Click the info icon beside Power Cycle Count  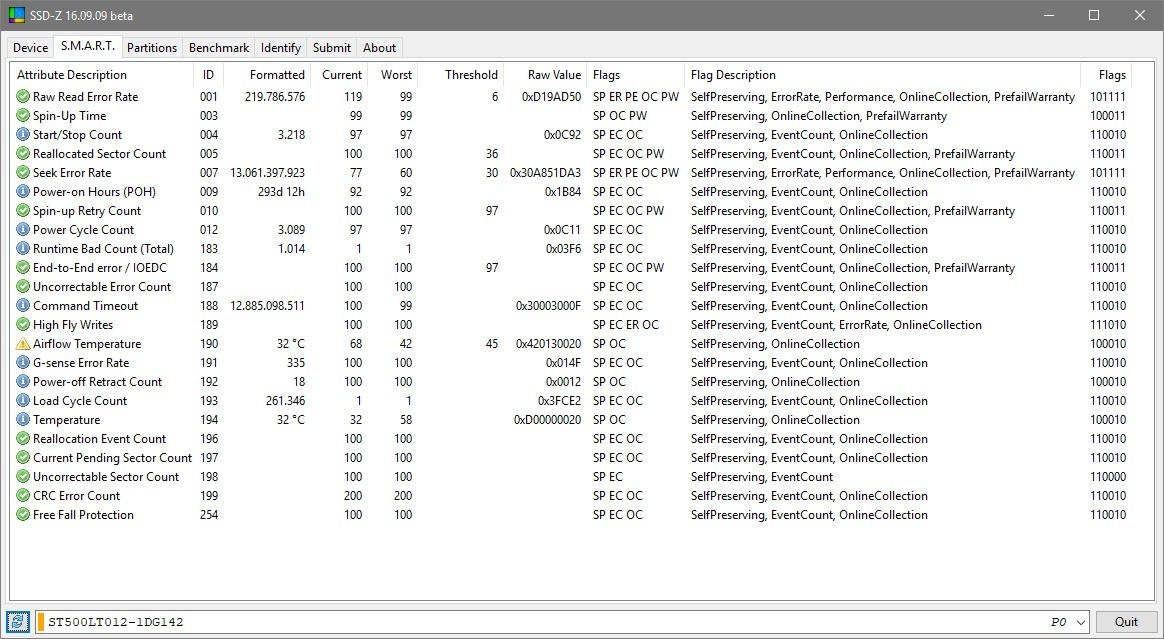[22, 230]
